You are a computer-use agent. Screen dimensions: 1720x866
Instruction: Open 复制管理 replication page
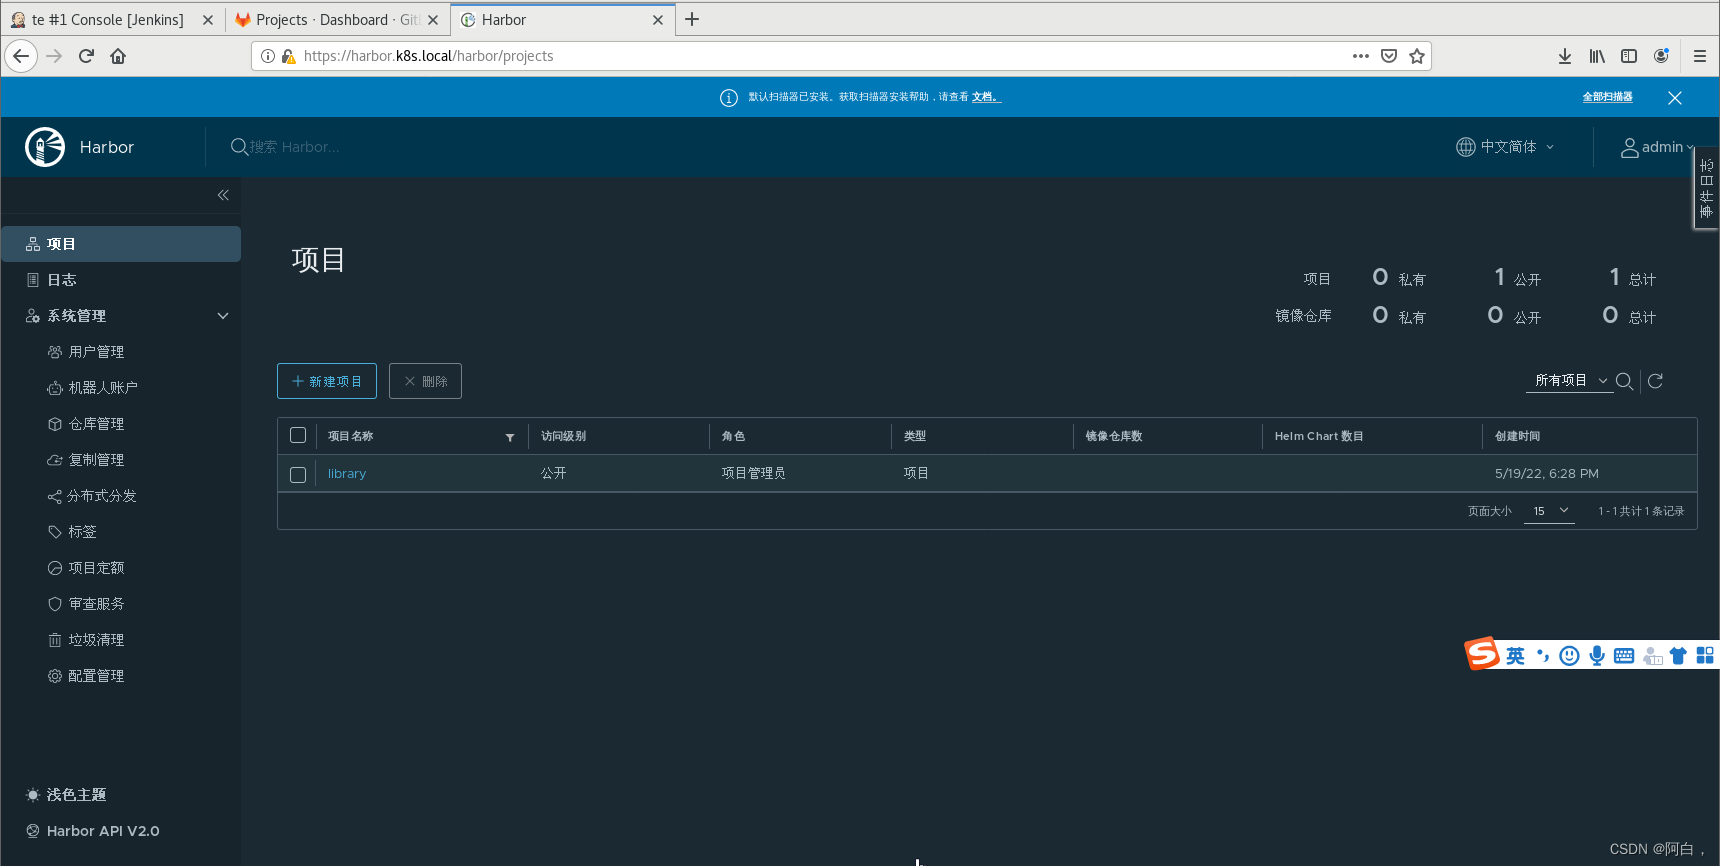click(x=96, y=460)
